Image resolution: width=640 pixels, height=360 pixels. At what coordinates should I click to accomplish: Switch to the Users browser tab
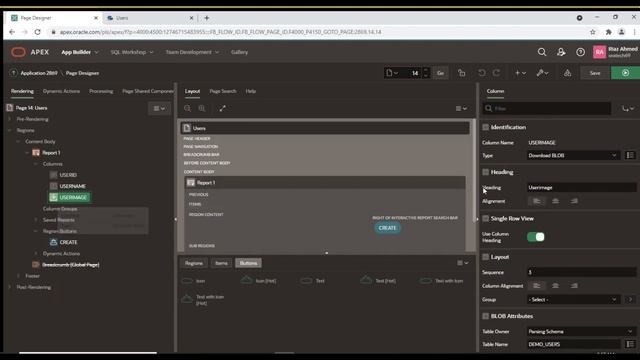pos(149,18)
